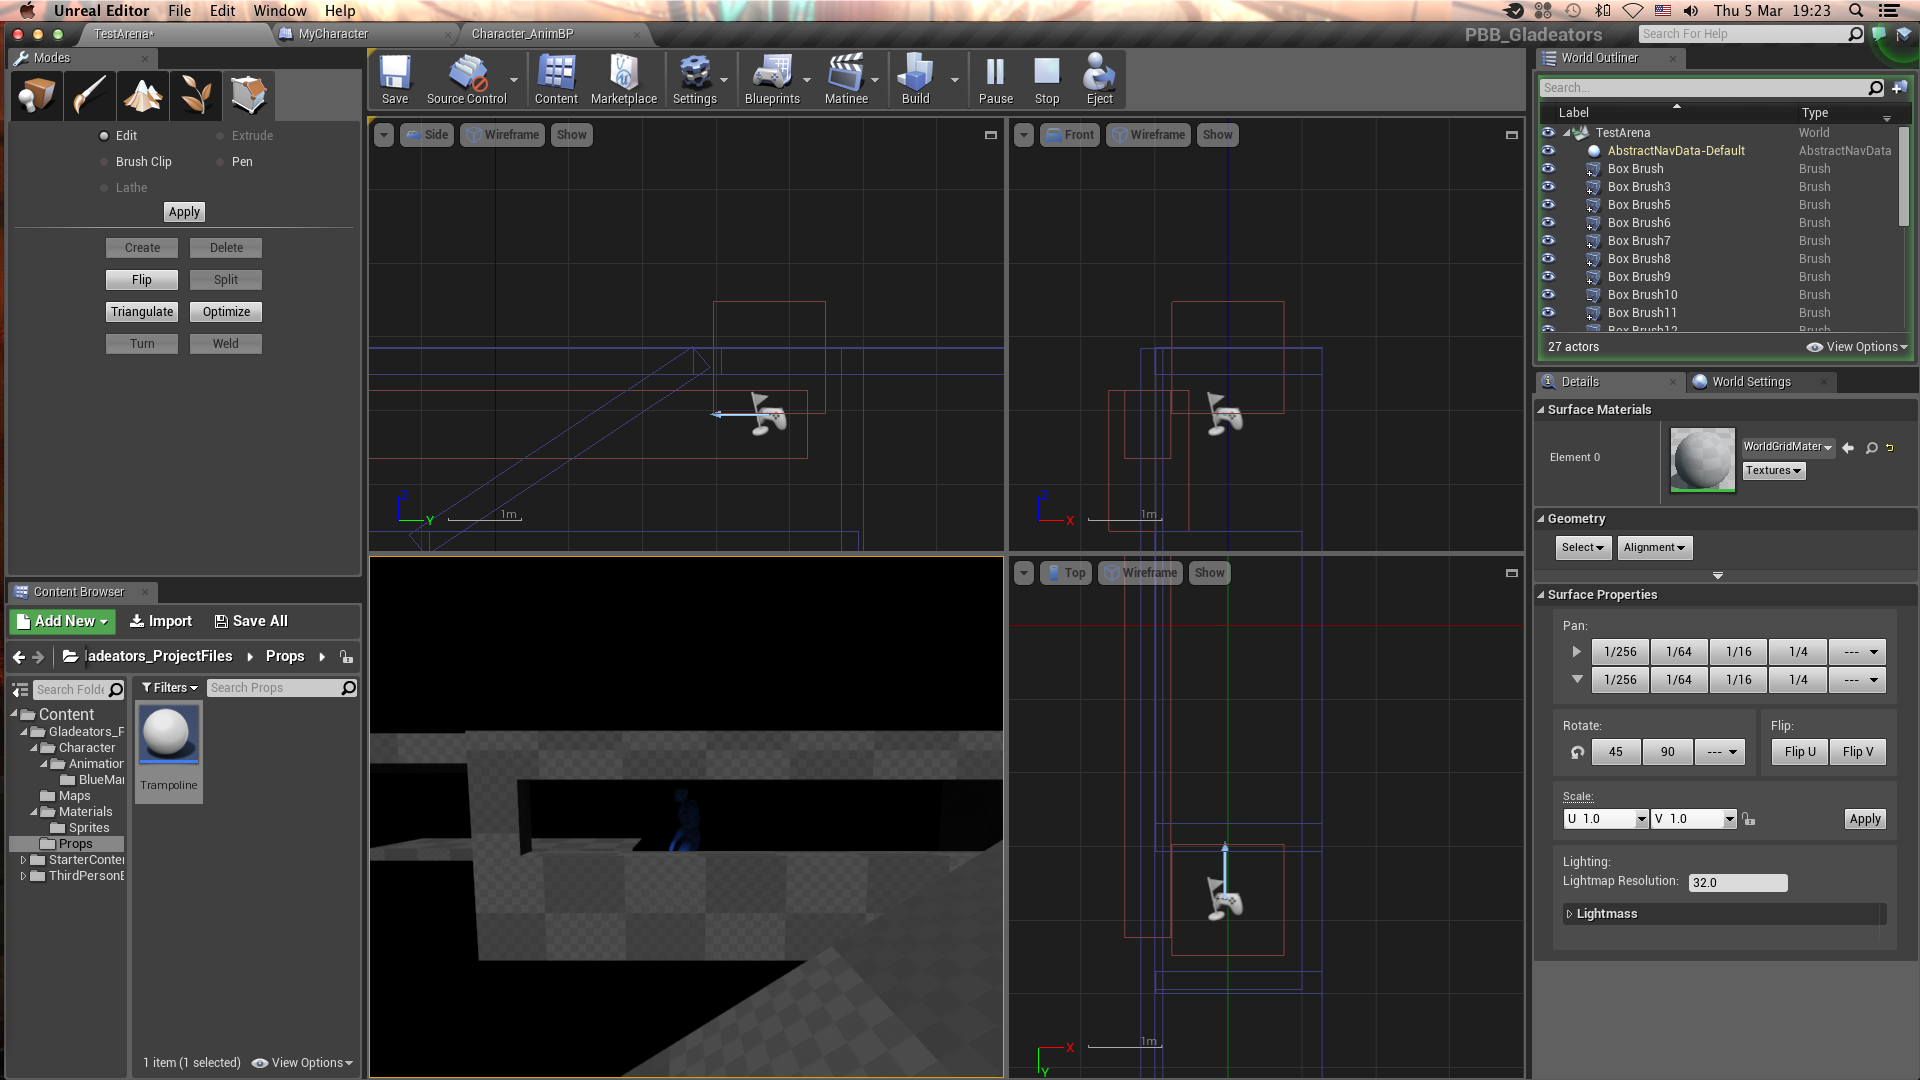The image size is (1920, 1080).
Task: Open the Window menu
Action: (x=279, y=11)
